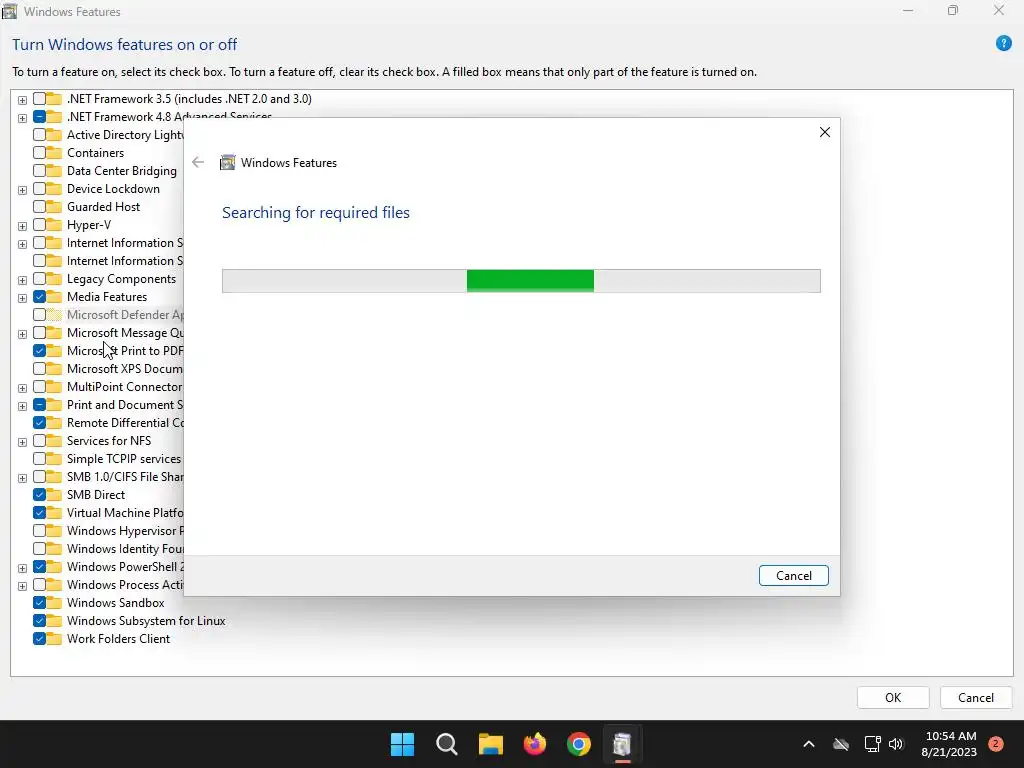Enable the .NET Framework 3.5 checkbox

[39, 99]
